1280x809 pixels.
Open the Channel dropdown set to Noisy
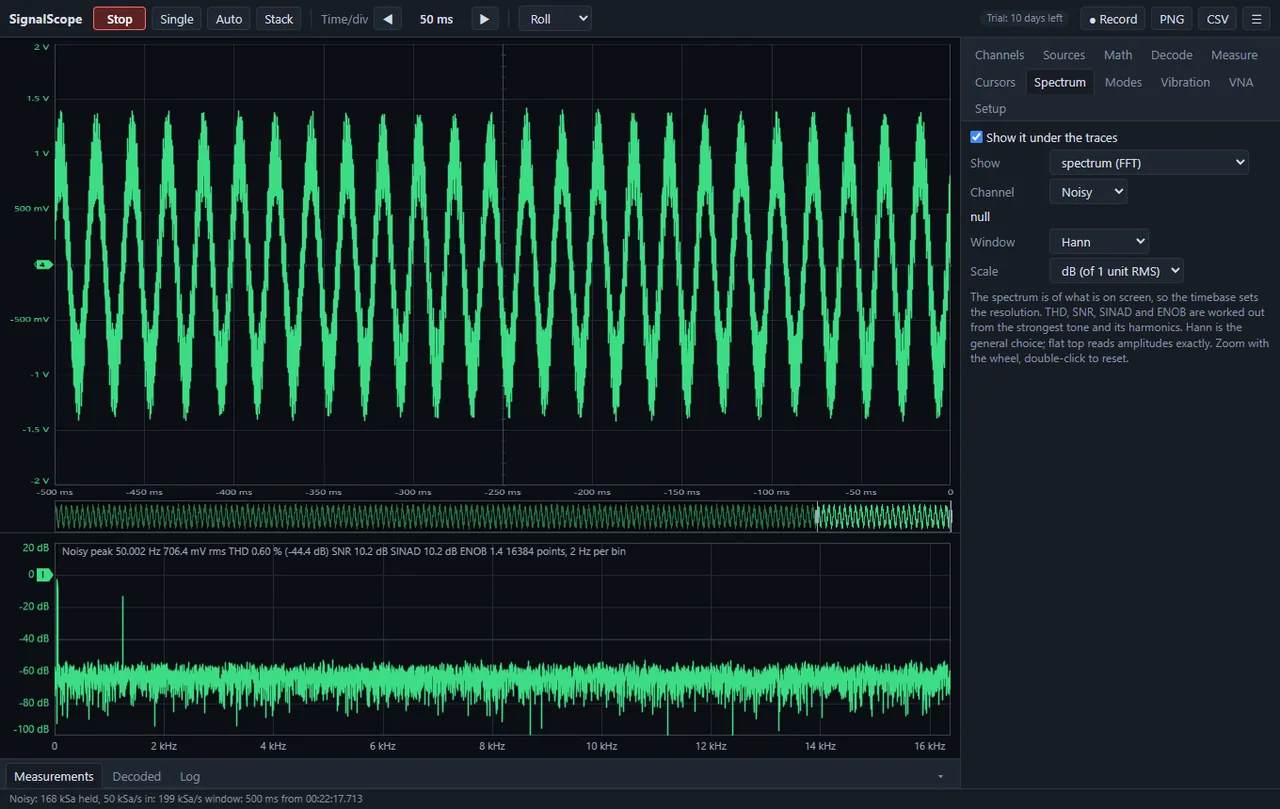pos(1088,191)
